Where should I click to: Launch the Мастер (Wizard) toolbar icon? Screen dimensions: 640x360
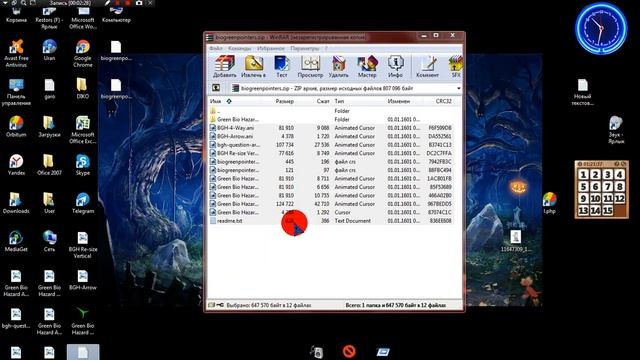tap(367, 67)
